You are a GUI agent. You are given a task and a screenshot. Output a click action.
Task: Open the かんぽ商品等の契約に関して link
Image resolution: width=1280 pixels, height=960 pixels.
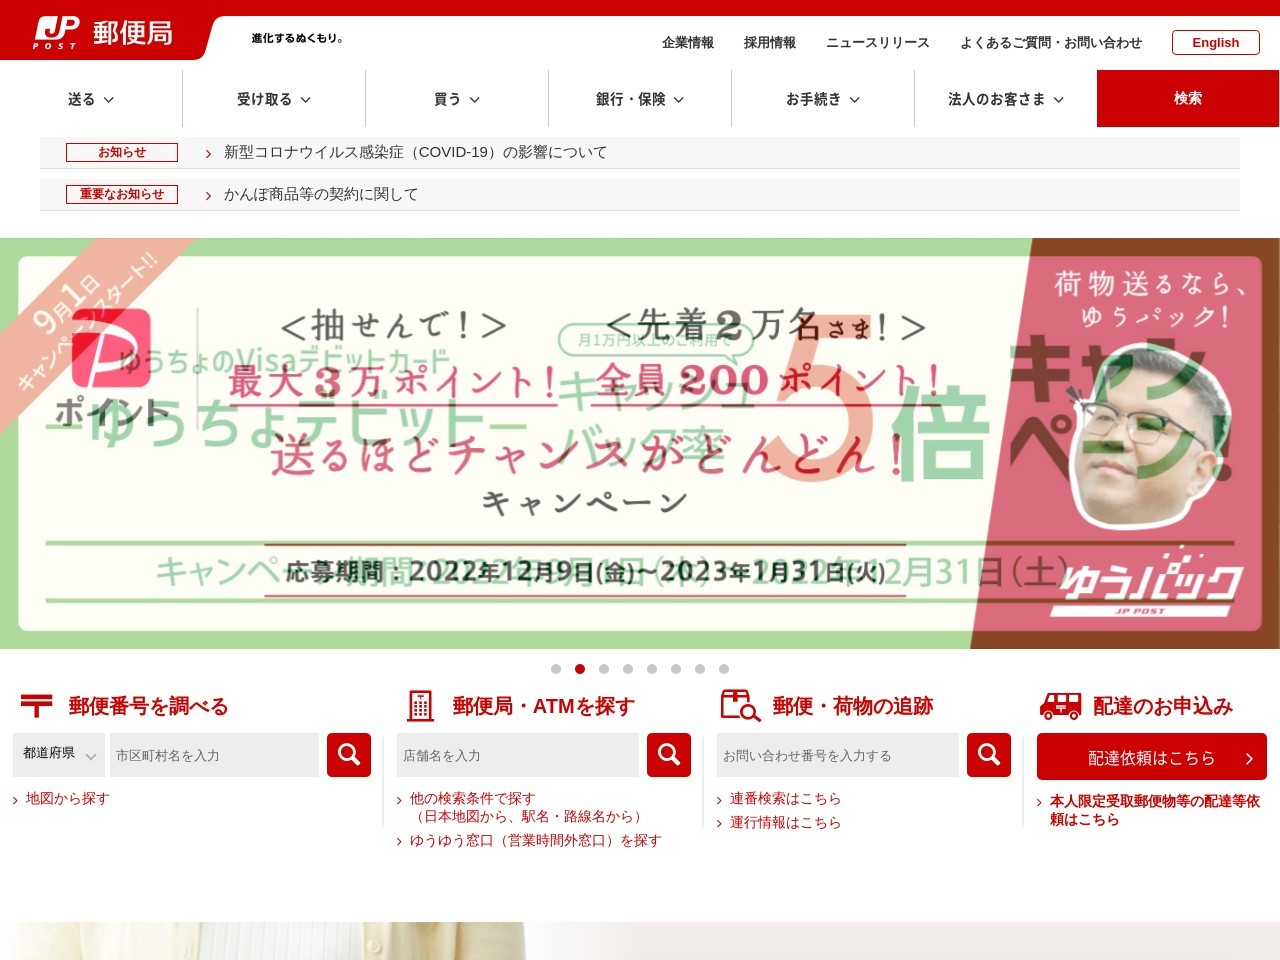321,194
